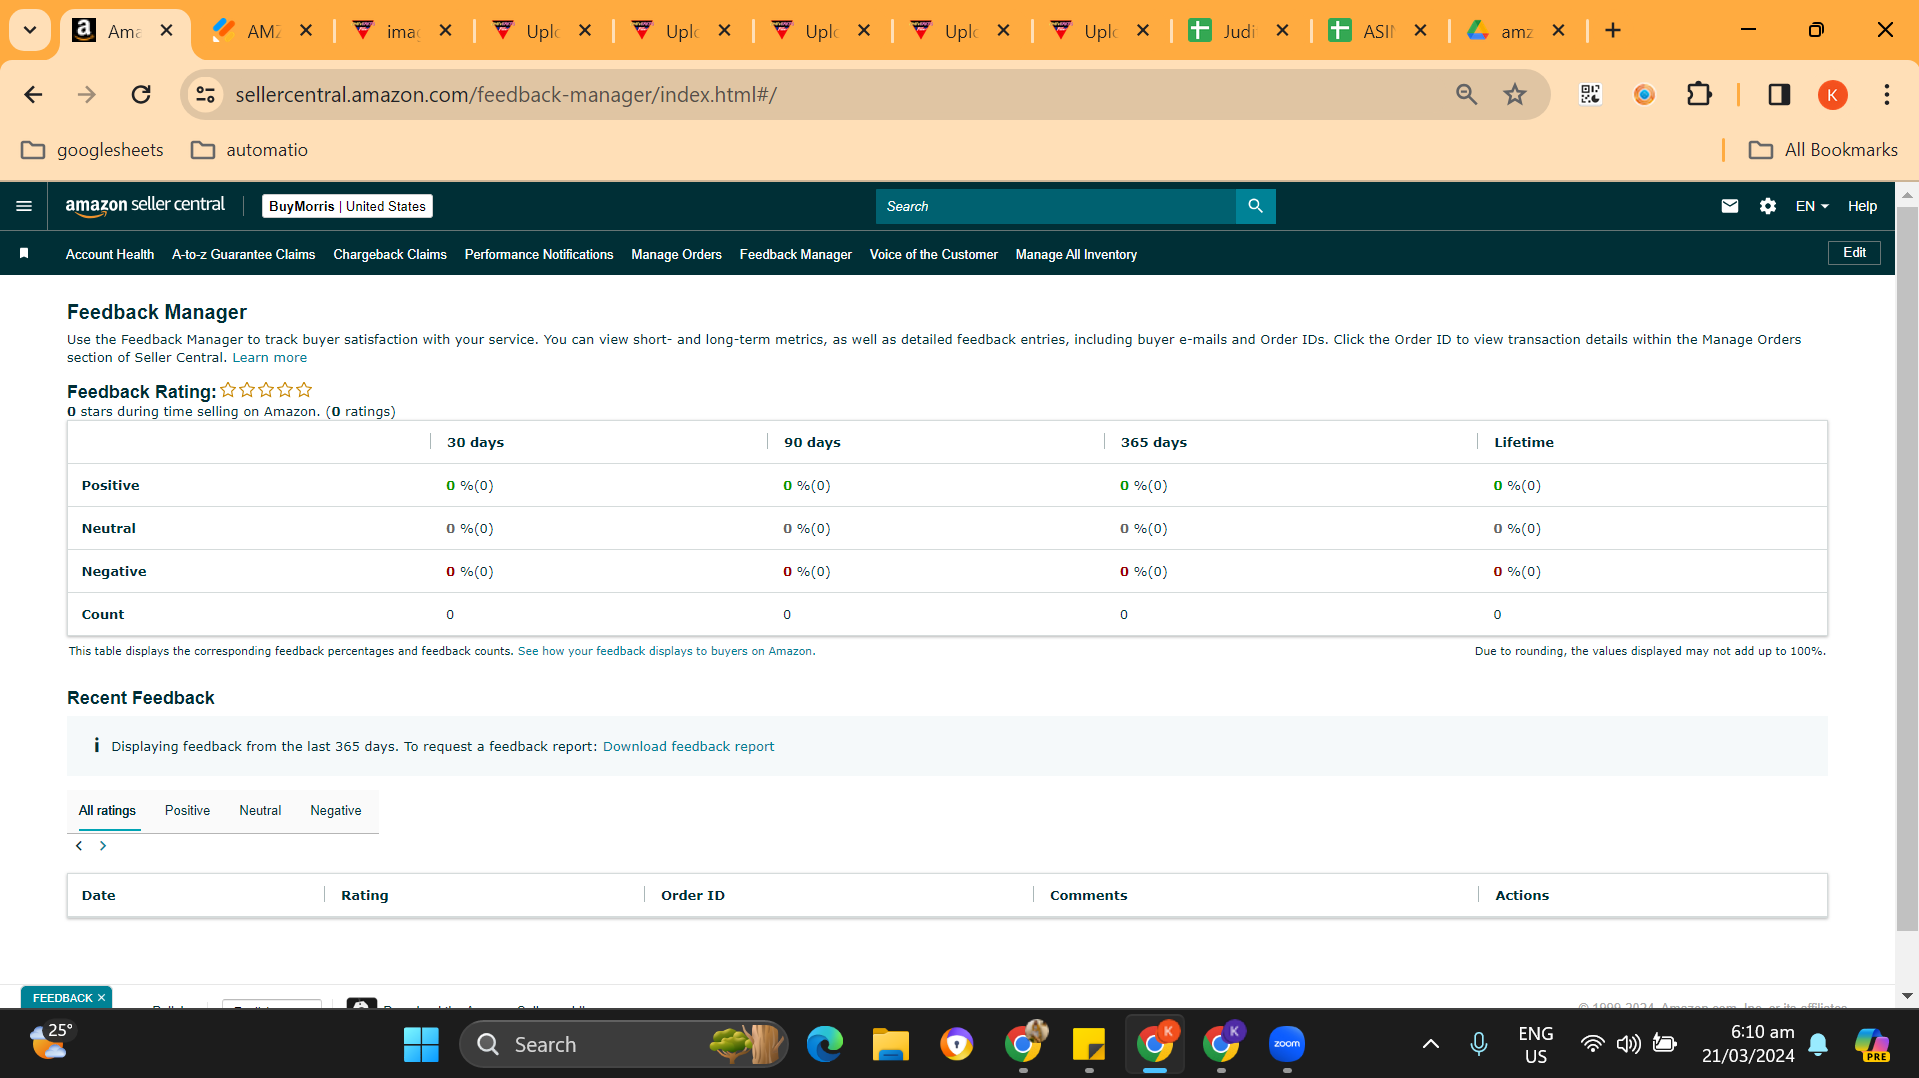
Task: Open the settings gear in Seller Central
Action: coord(1768,206)
